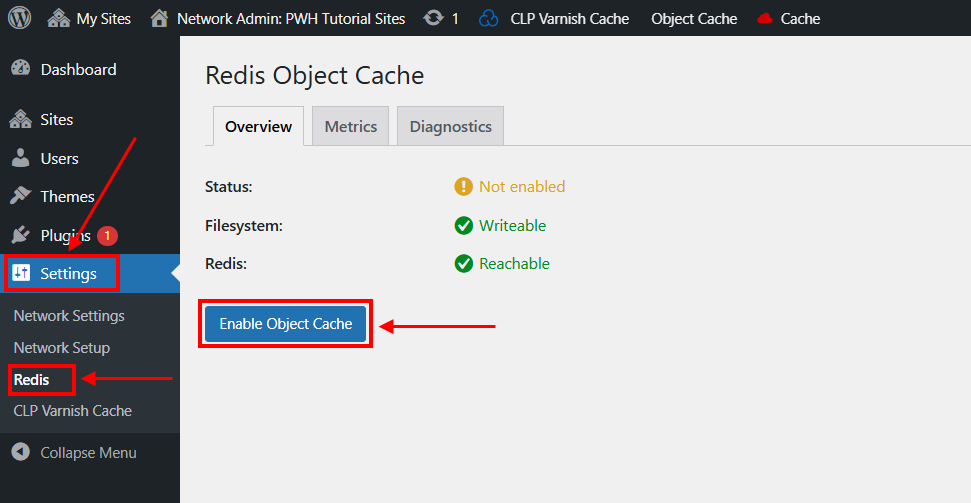Screen dimensions: 971x503
Task: Click the Plugins plug icon
Action: (20, 235)
